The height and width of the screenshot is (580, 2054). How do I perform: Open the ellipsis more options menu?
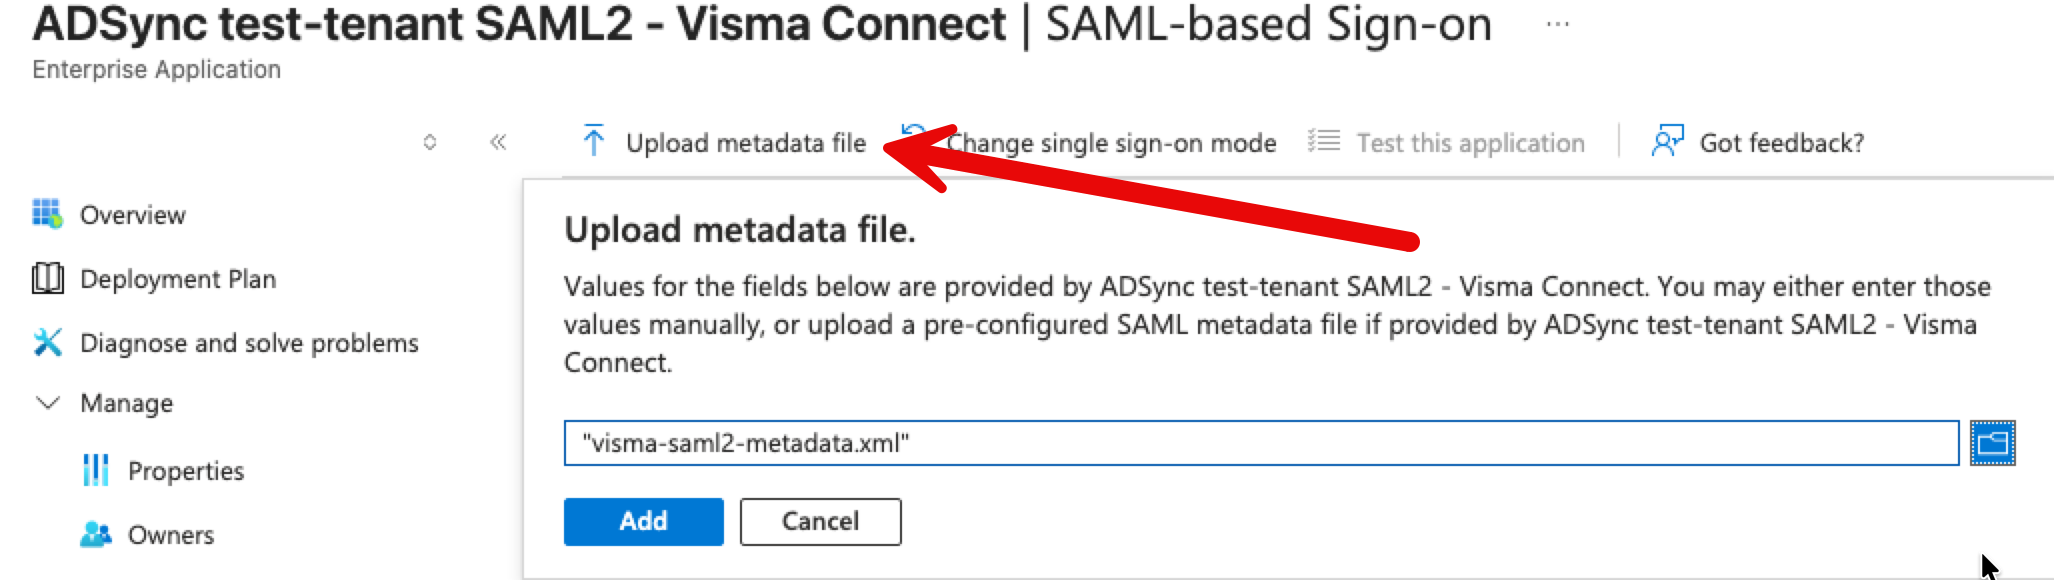[x=1557, y=24]
